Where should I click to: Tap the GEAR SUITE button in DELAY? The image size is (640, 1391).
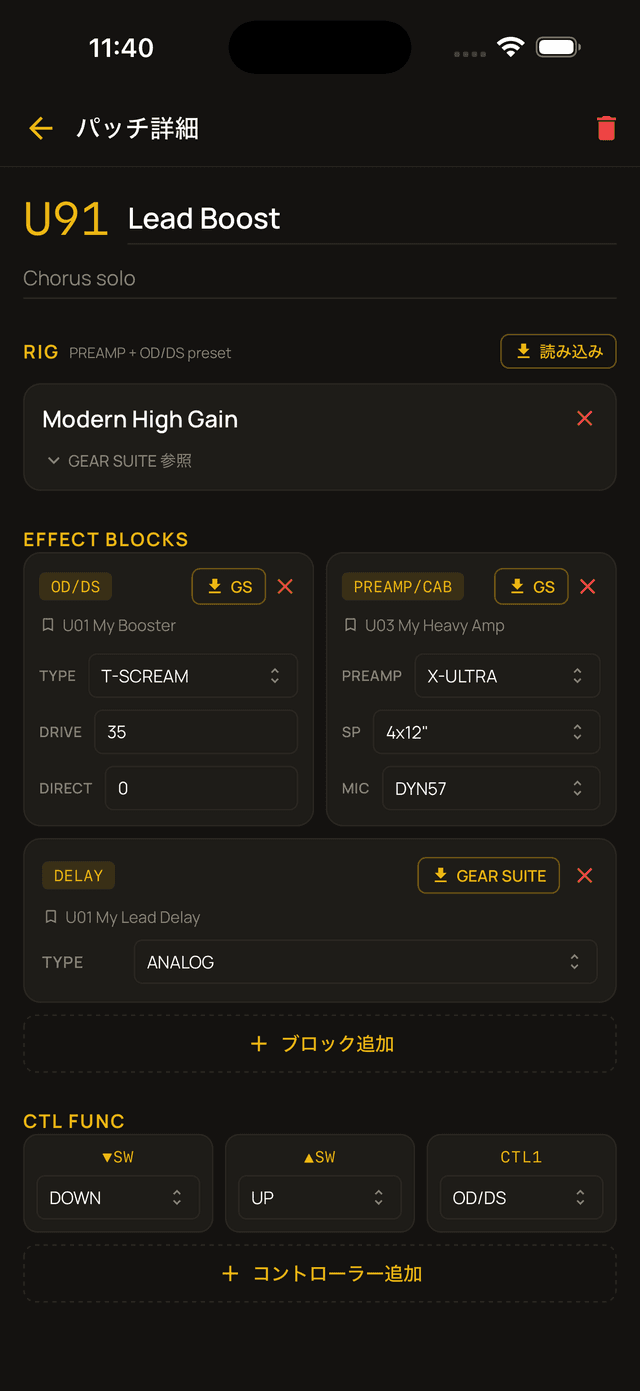pos(488,876)
